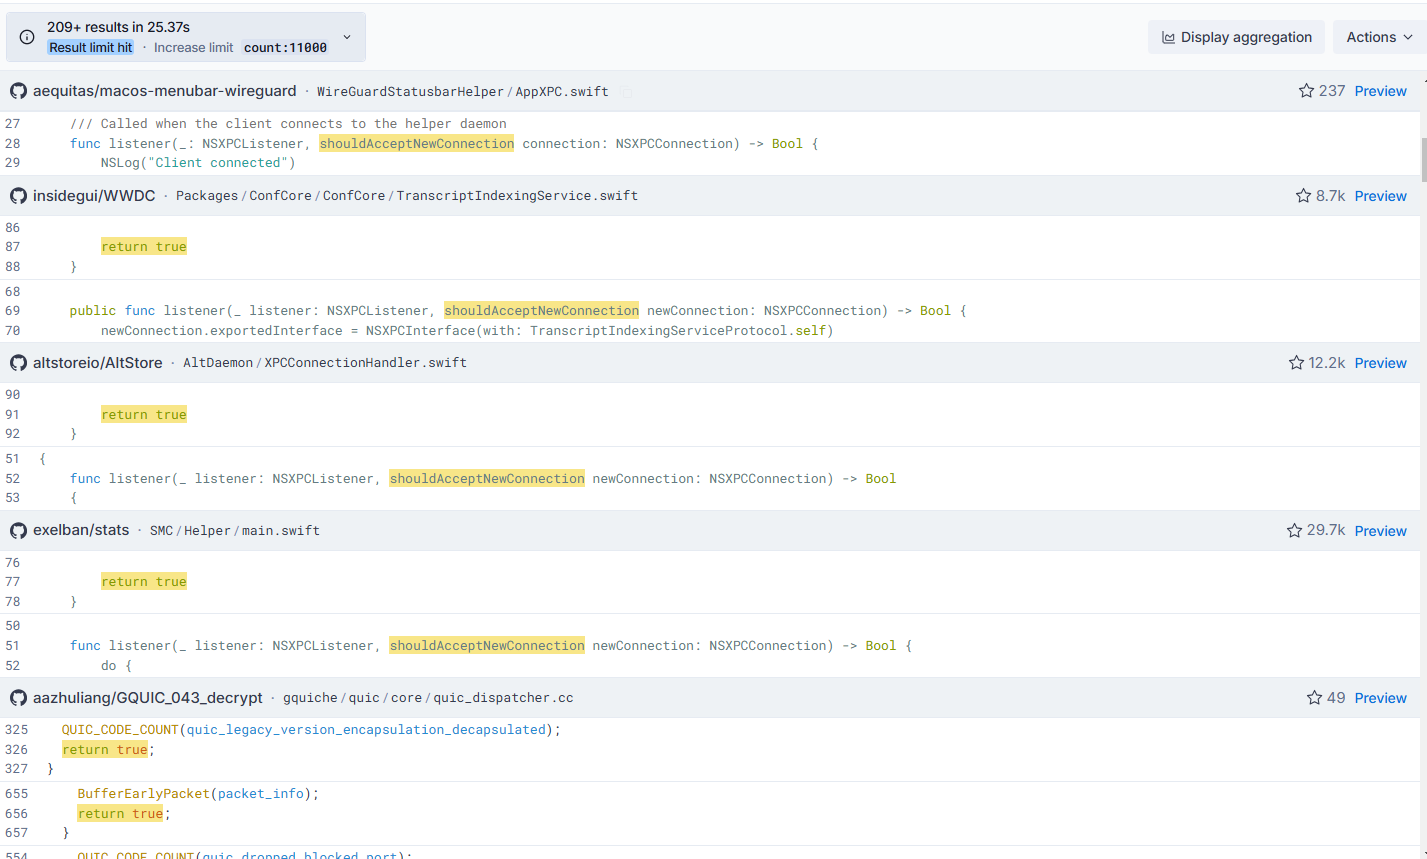1427x859 pixels.
Task: Open XPCConnectionHandler.swift file
Action: pyautogui.click(x=365, y=363)
